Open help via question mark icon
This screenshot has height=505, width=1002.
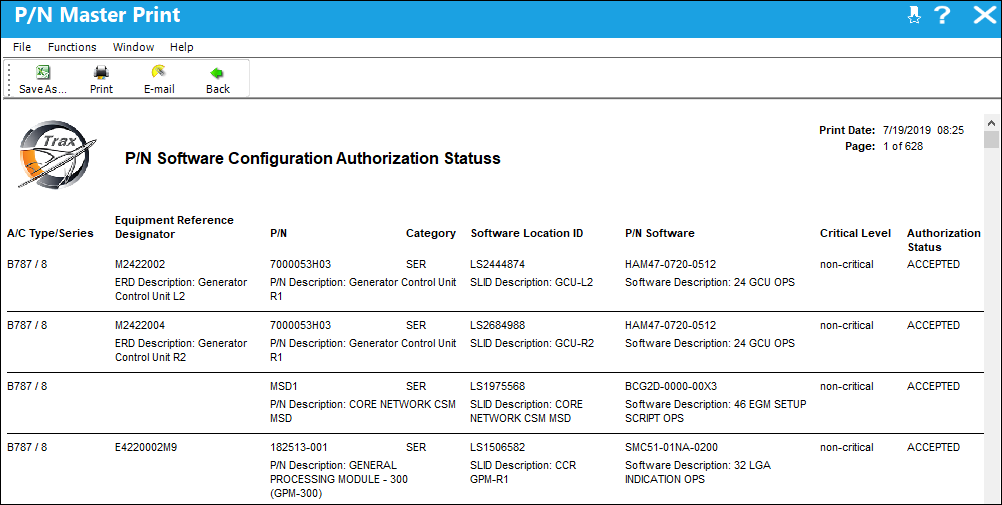942,15
